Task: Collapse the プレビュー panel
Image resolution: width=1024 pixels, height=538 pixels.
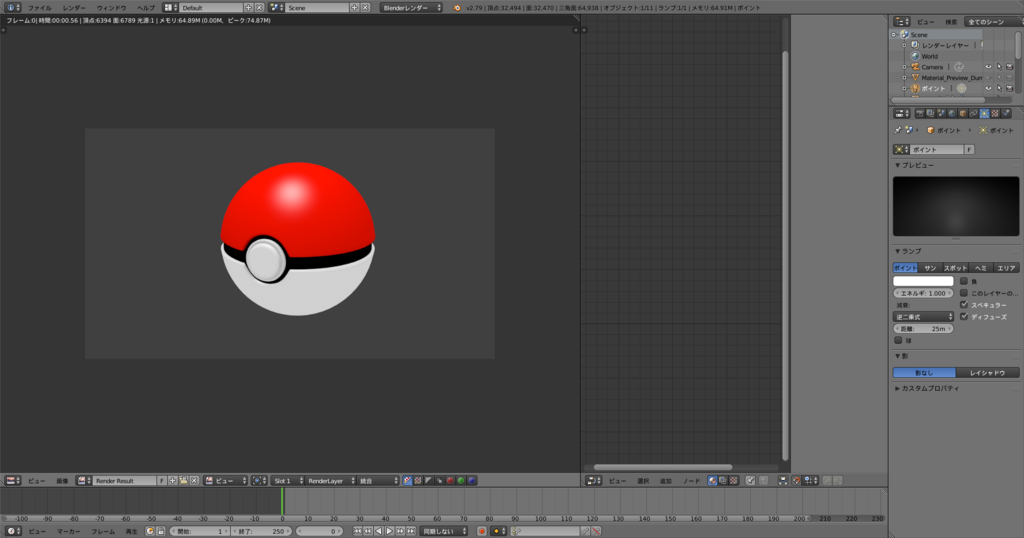Action: 917,164
